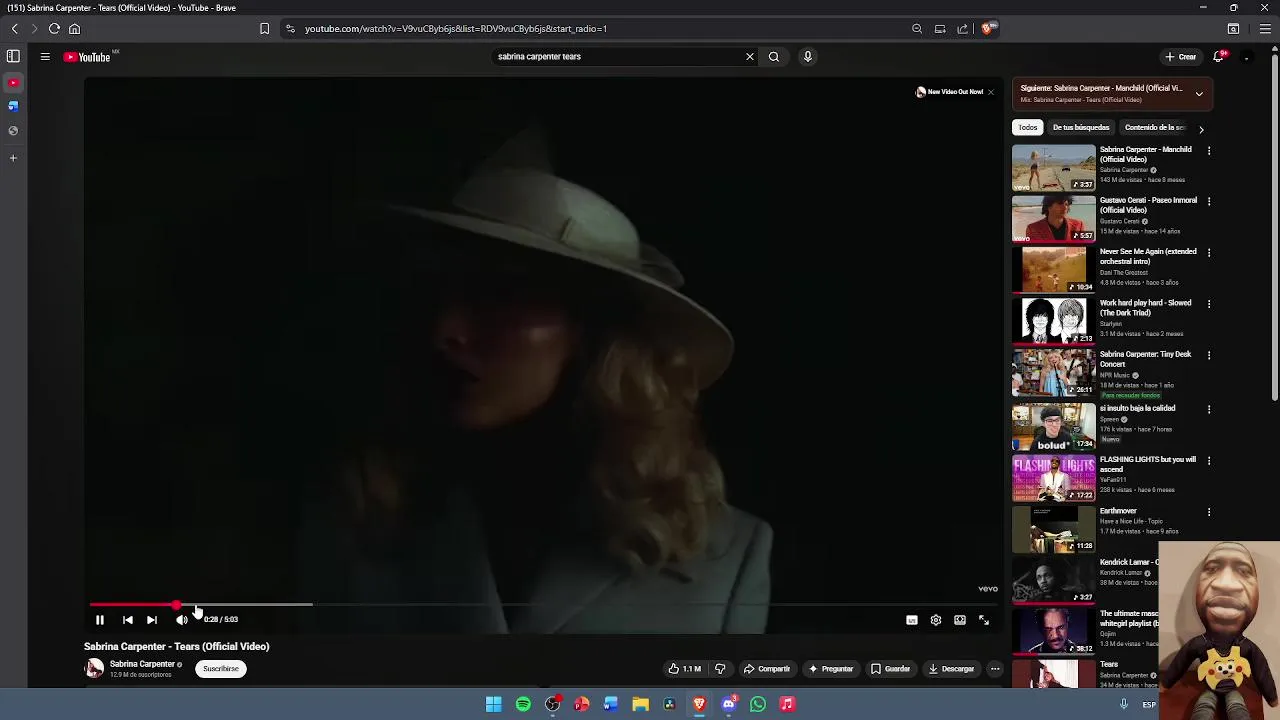Open the Earthmover video title
Screen dimensions: 1280x720
coord(1118,511)
